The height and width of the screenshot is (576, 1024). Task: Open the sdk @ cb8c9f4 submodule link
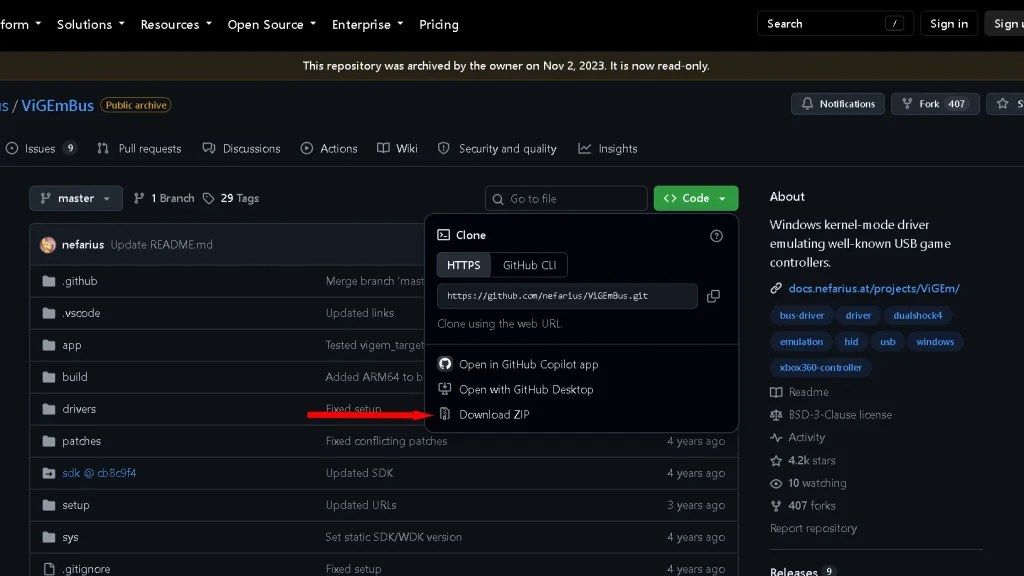pyautogui.click(x=99, y=473)
